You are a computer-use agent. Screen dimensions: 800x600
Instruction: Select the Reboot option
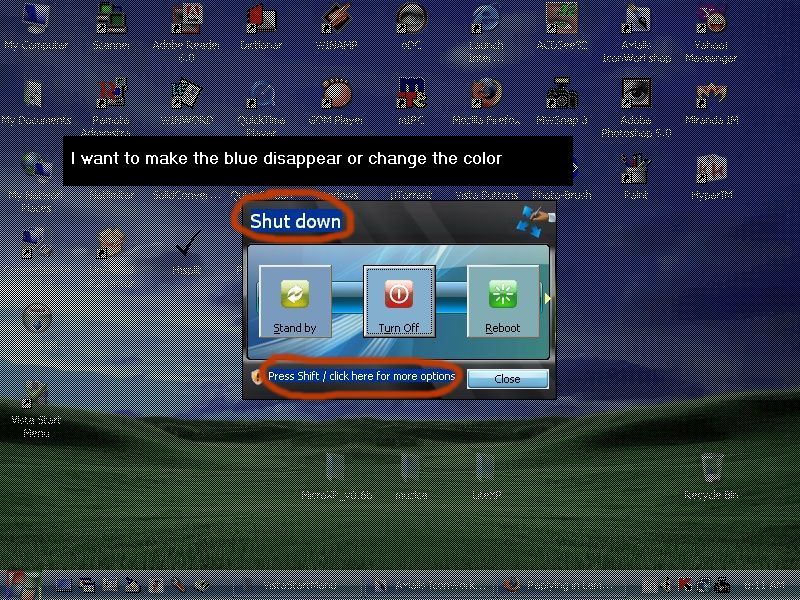(x=503, y=301)
